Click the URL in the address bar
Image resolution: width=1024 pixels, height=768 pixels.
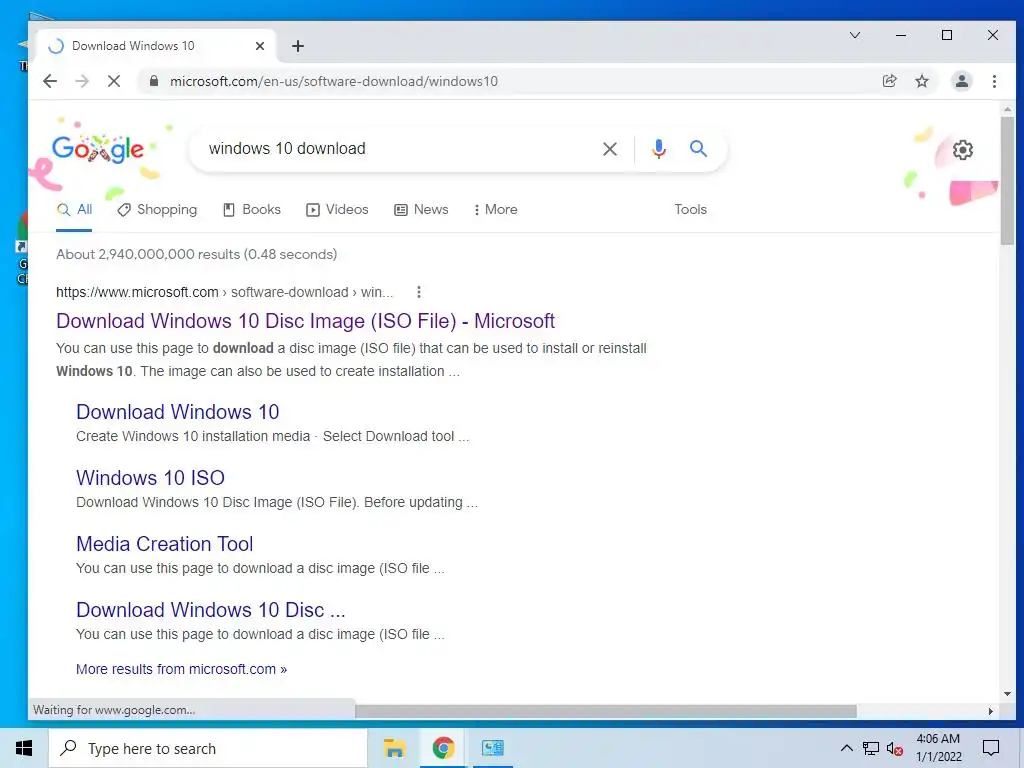coord(334,81)
